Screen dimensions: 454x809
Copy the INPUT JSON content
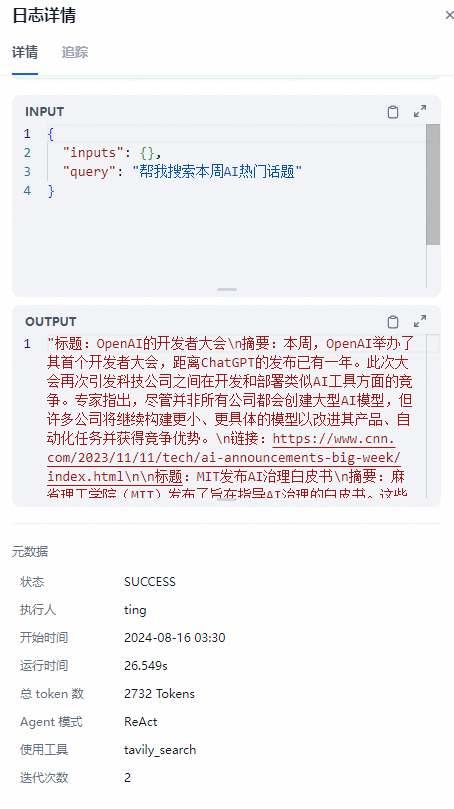pos(393,112)
